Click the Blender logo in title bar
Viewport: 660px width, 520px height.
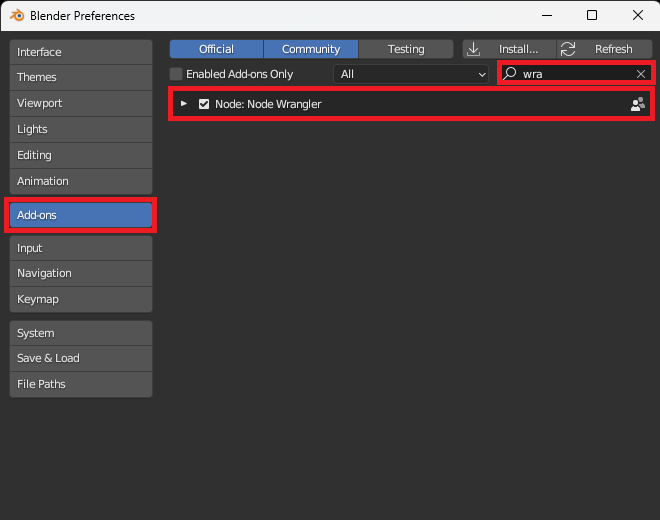[x=19, y=15]
